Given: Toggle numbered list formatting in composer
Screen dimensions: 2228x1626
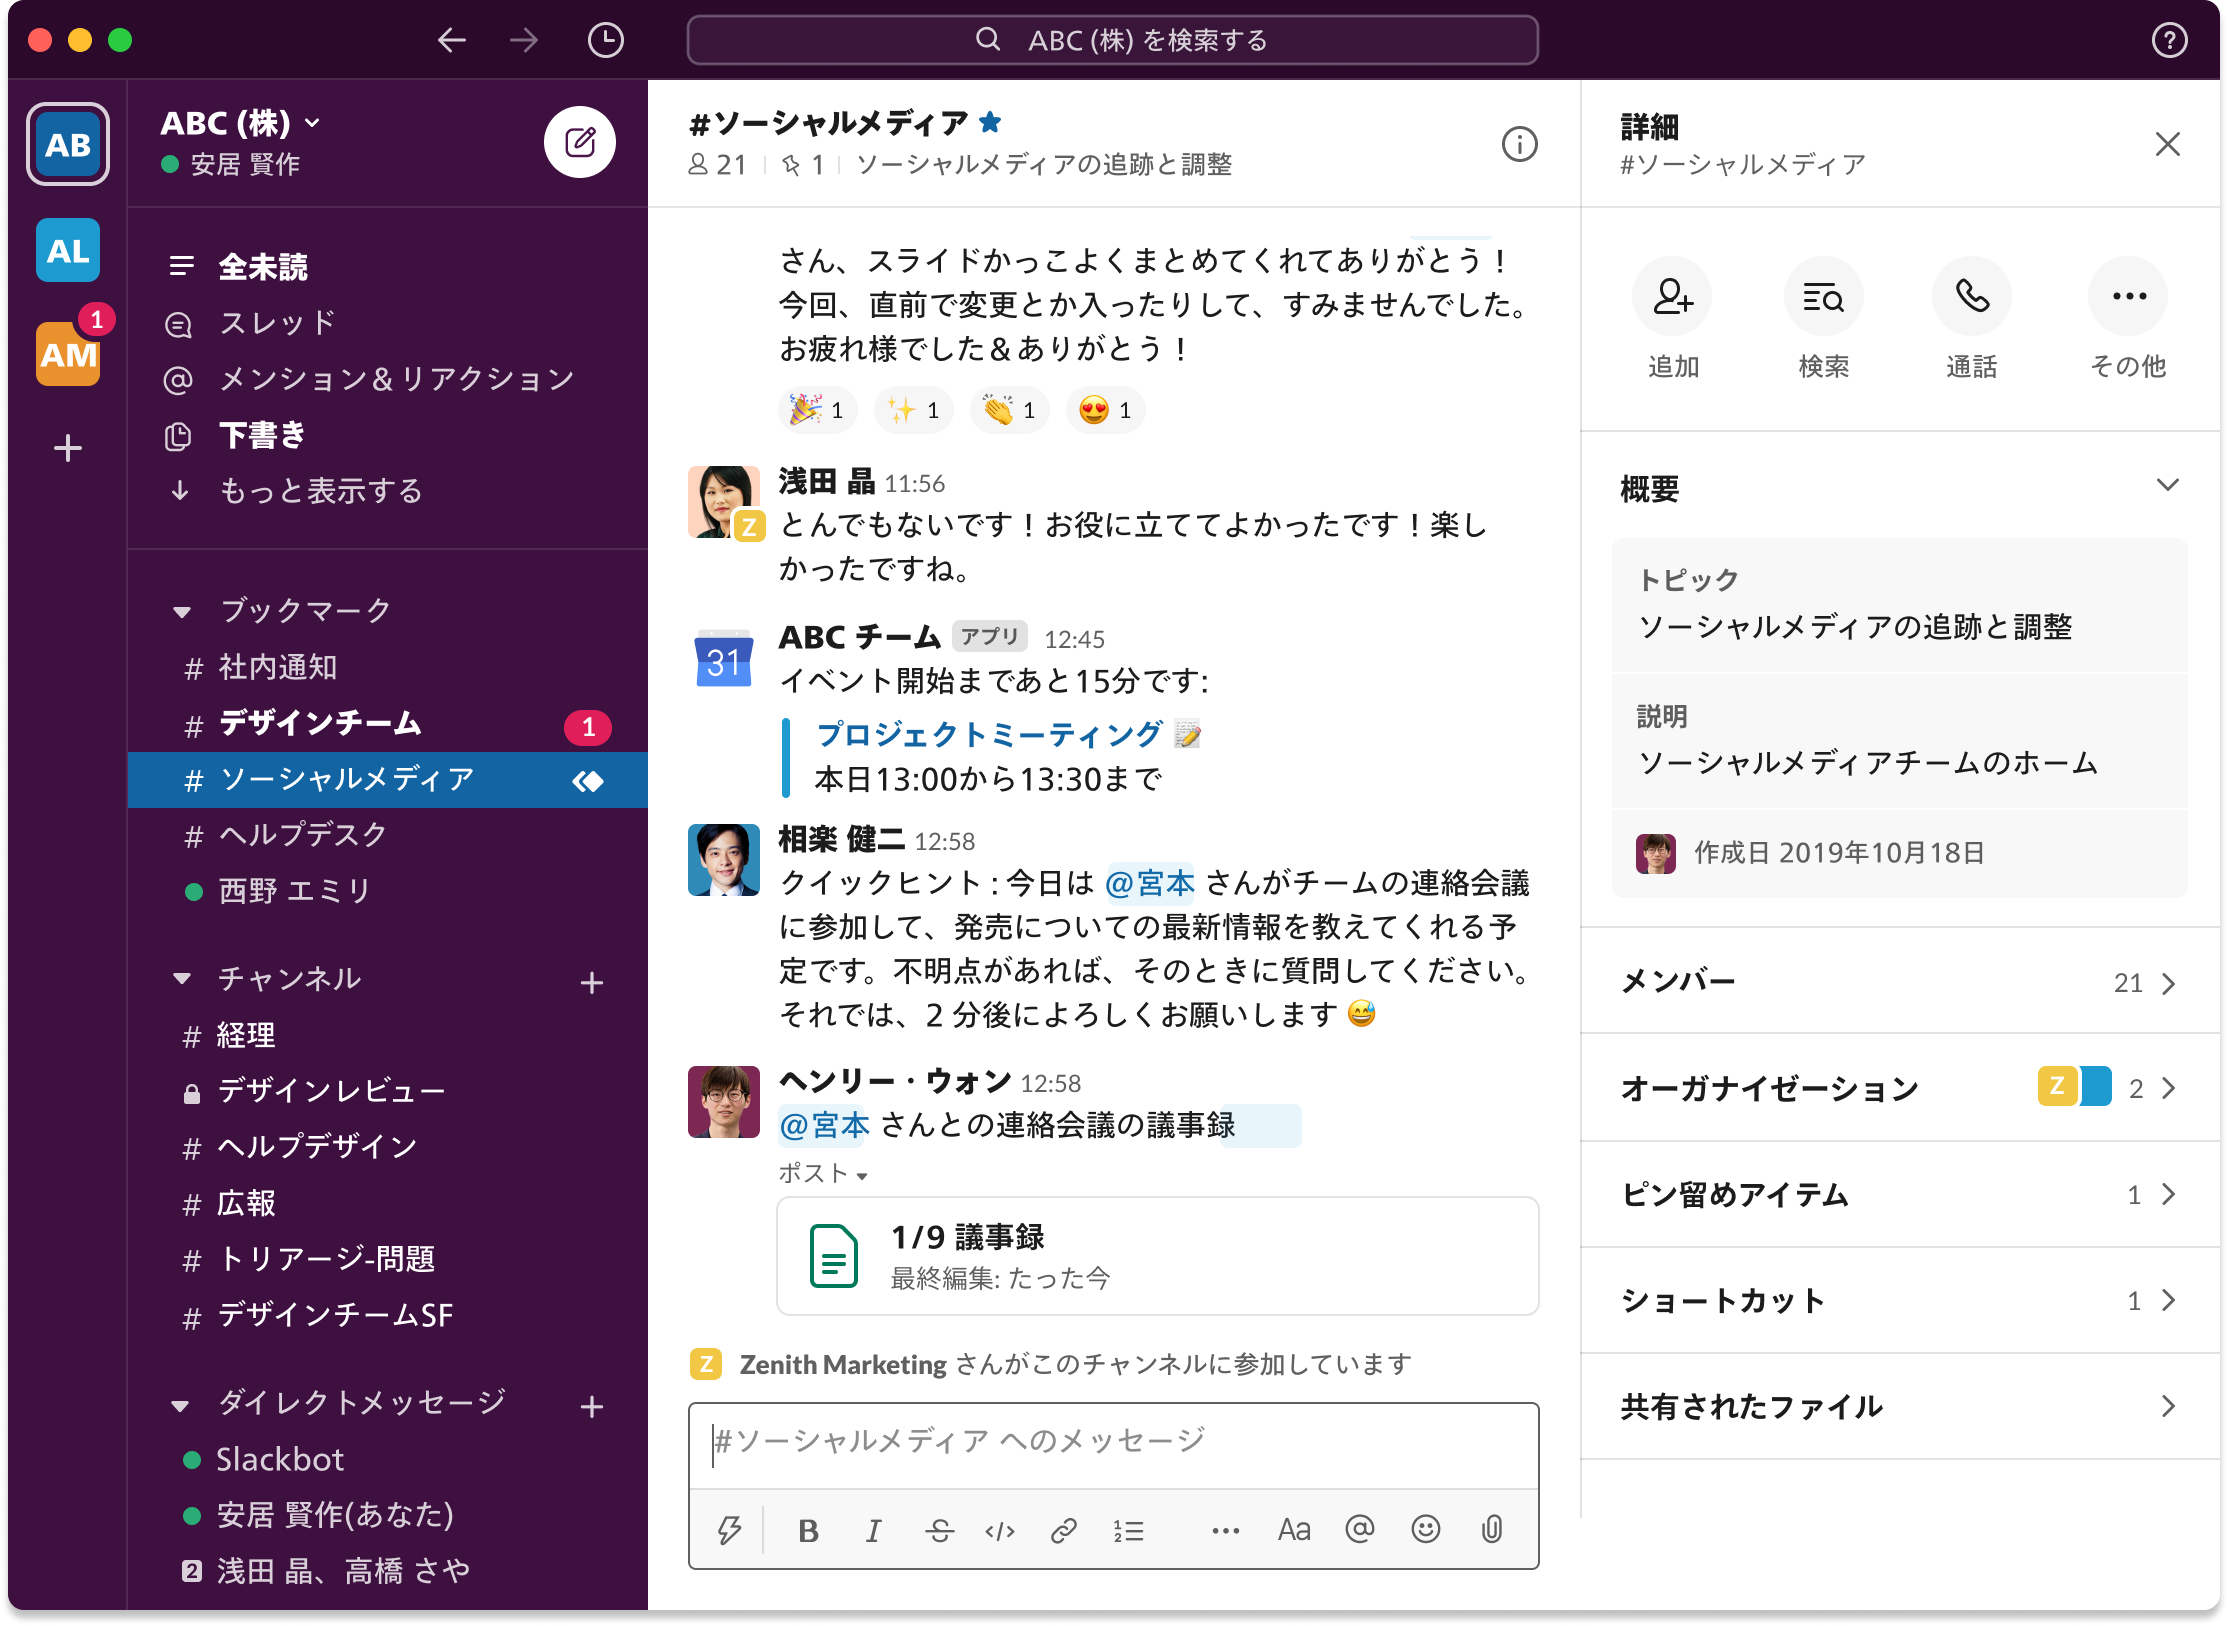Looking at the screenshot, I should (1128, 1530).
